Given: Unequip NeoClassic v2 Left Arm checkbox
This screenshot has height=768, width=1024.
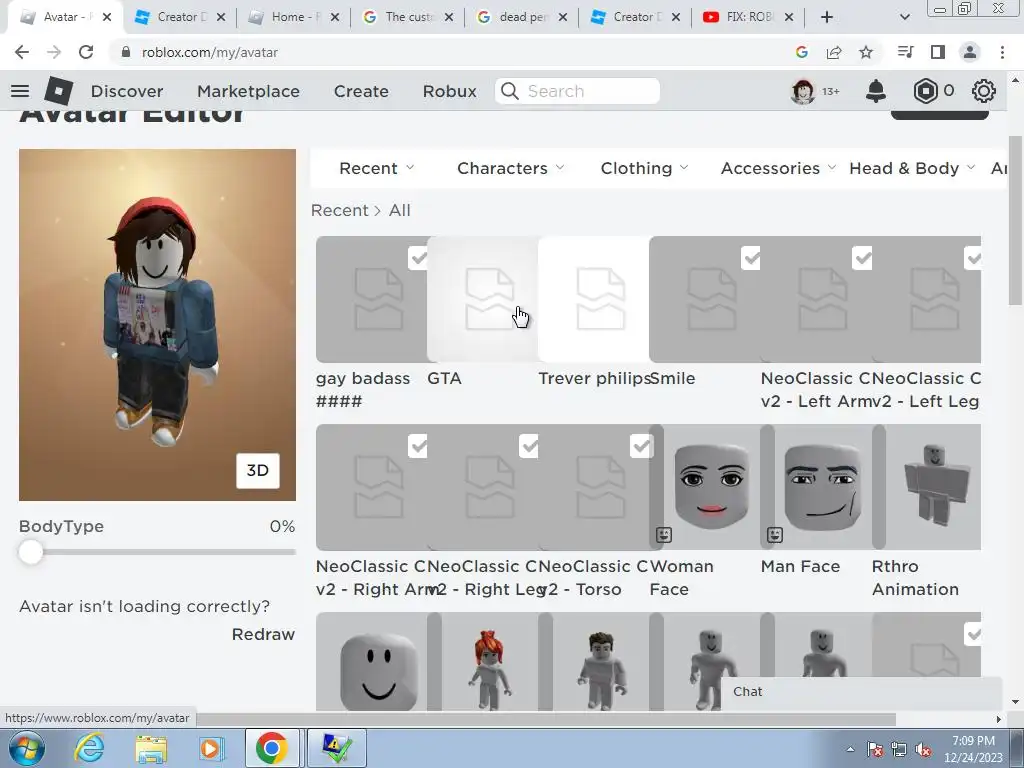Looking at the screenshot, I should 862,258.
